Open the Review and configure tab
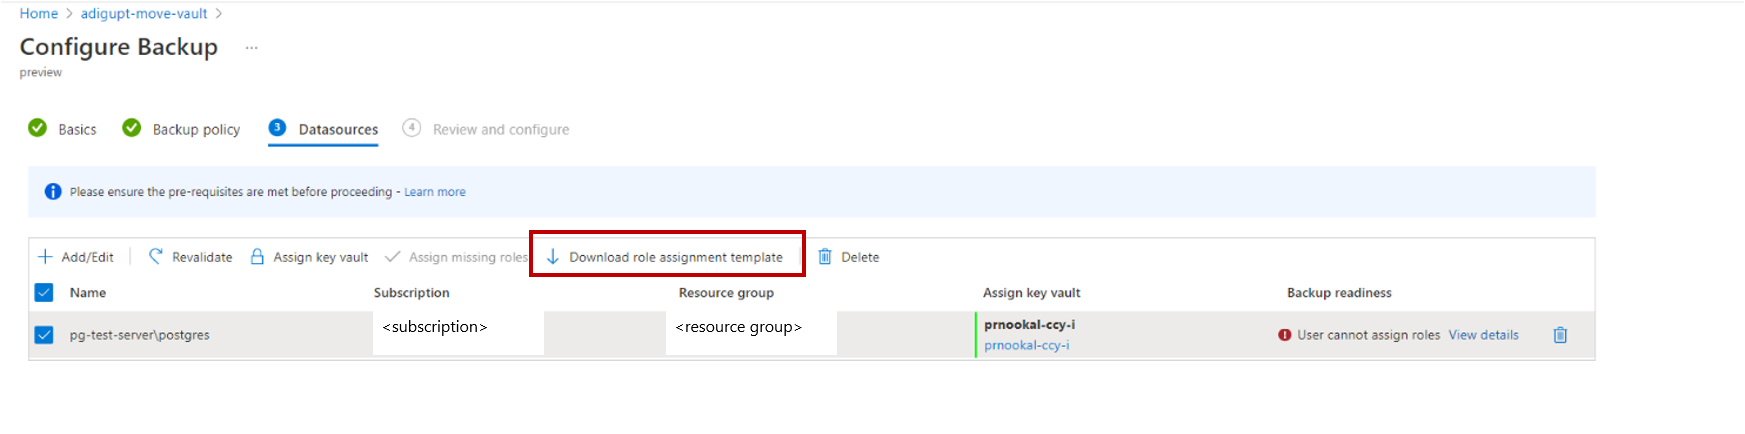Screen dimensions: 1745x434 501,130
